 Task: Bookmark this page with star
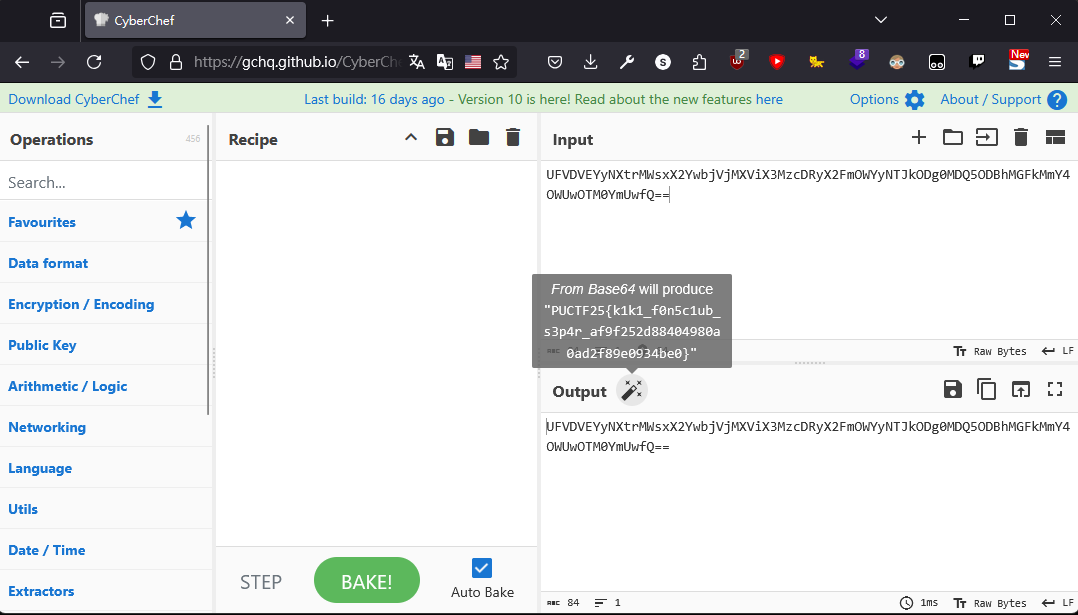click(x=501, y=62)
